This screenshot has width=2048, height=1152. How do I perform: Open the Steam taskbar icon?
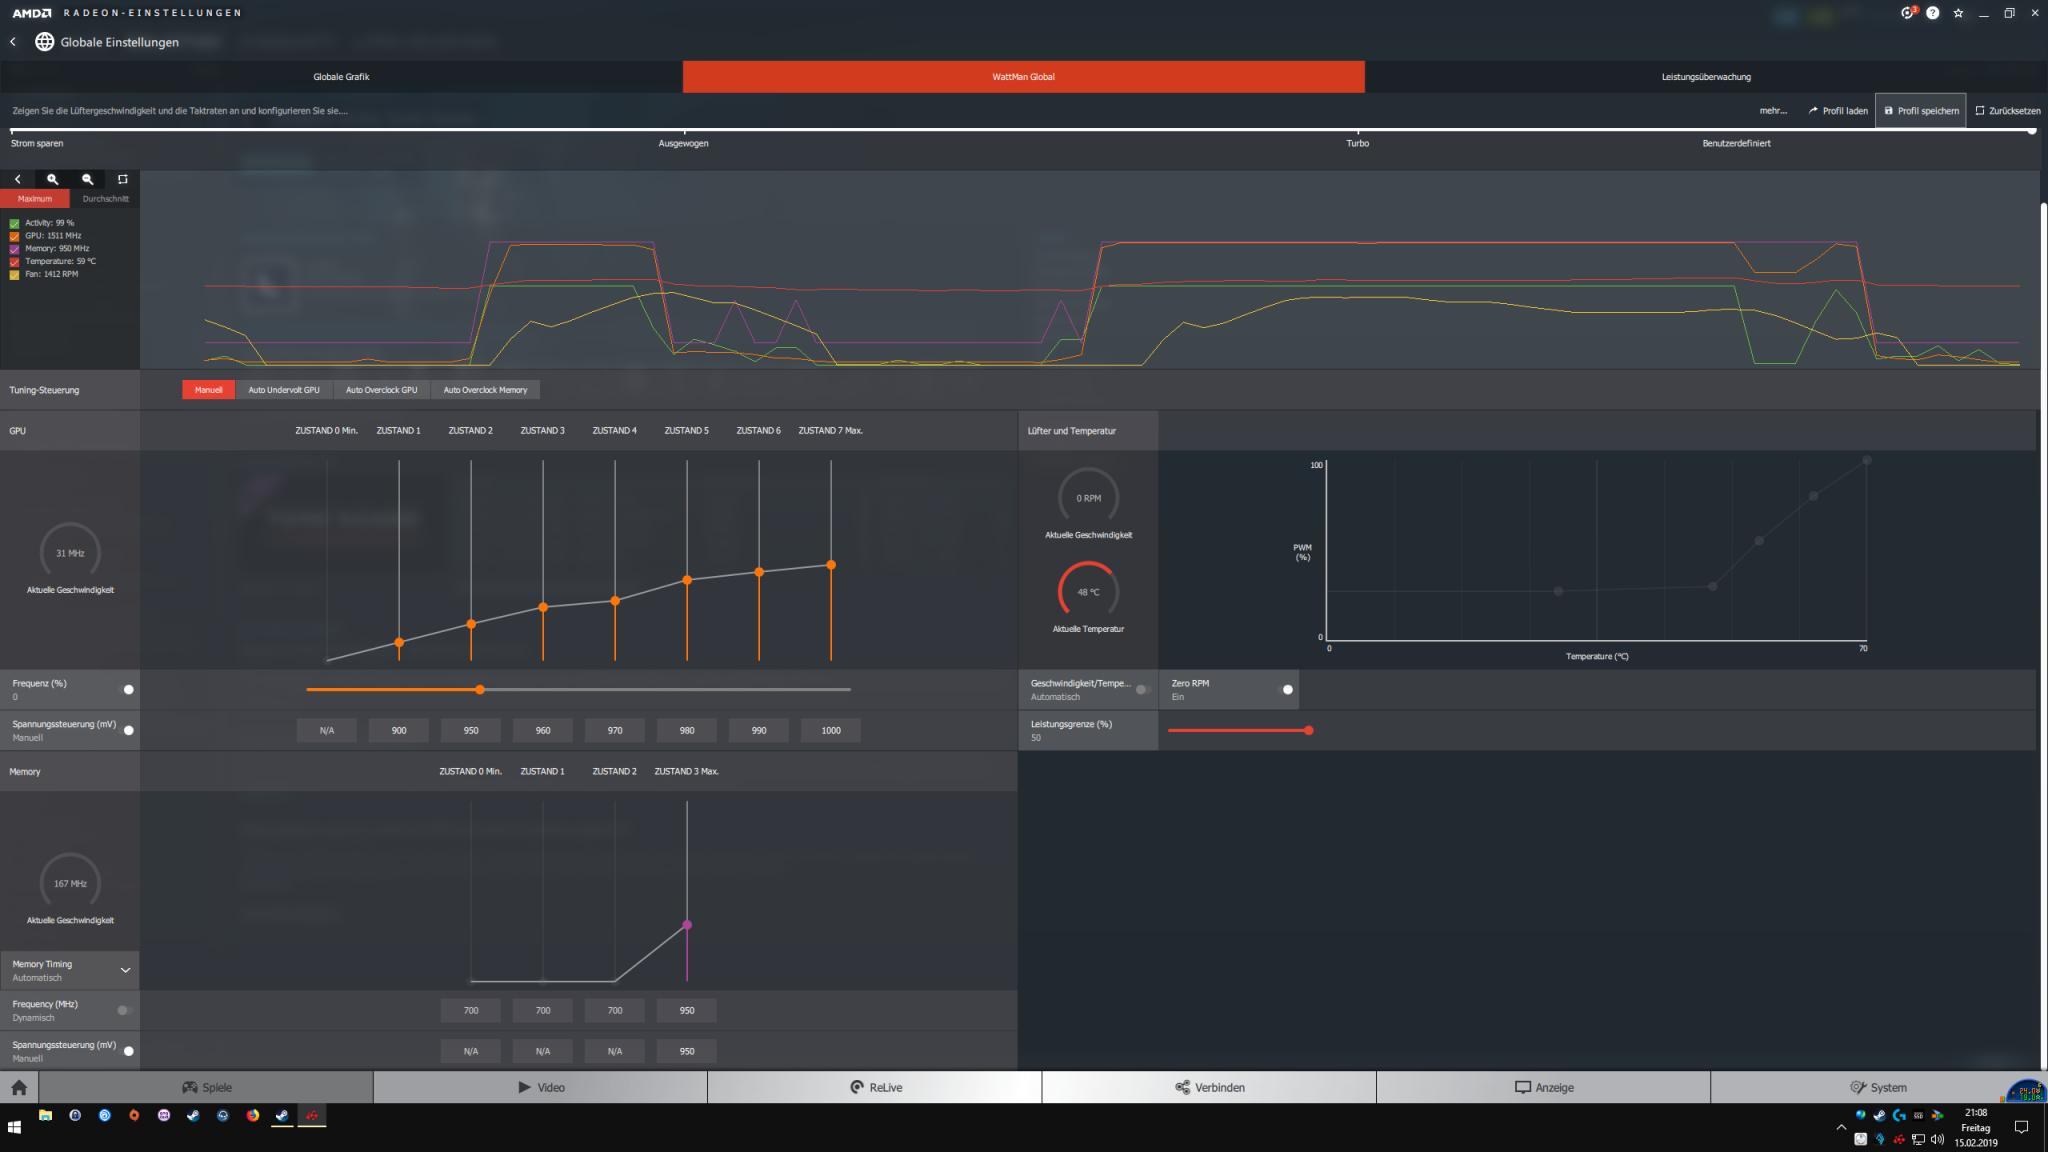(x=282, y=1115)
